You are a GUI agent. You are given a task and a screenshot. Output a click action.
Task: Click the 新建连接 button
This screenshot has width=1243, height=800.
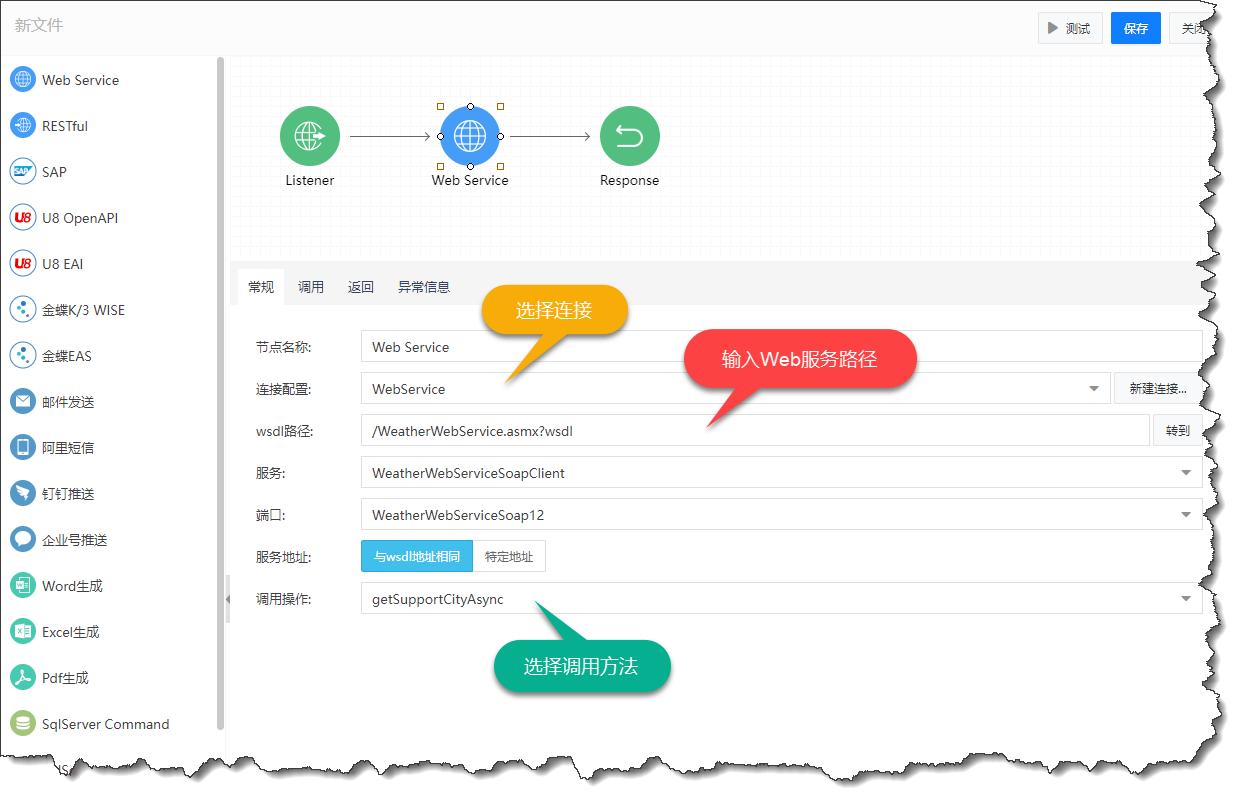point(1160,388)
